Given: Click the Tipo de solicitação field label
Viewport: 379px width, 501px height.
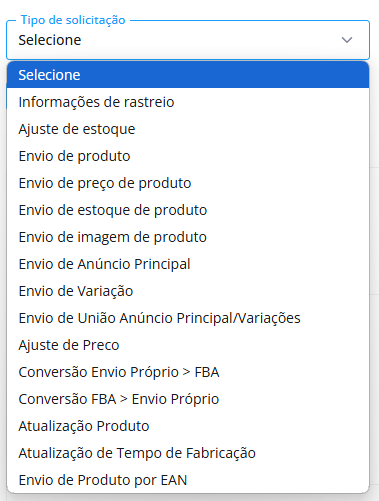Looking at the screenshot, I should pyautogui.click(x=73, y=20).
